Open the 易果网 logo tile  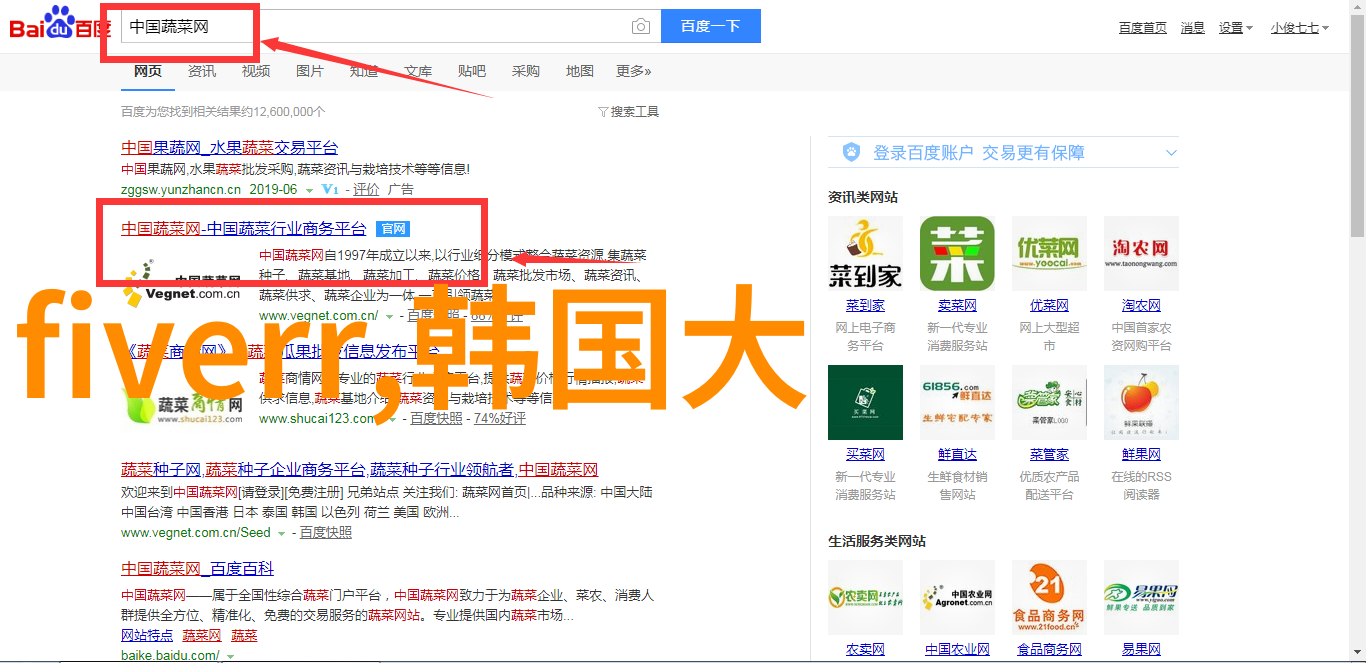tap(1141, 597)
